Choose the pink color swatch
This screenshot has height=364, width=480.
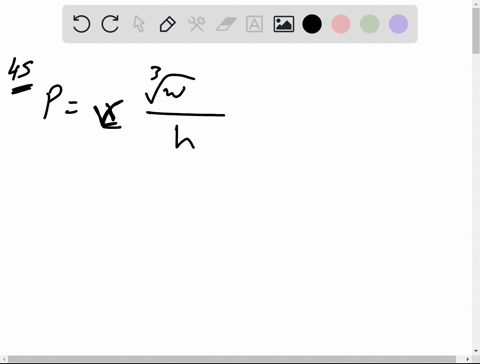(341, 24)
